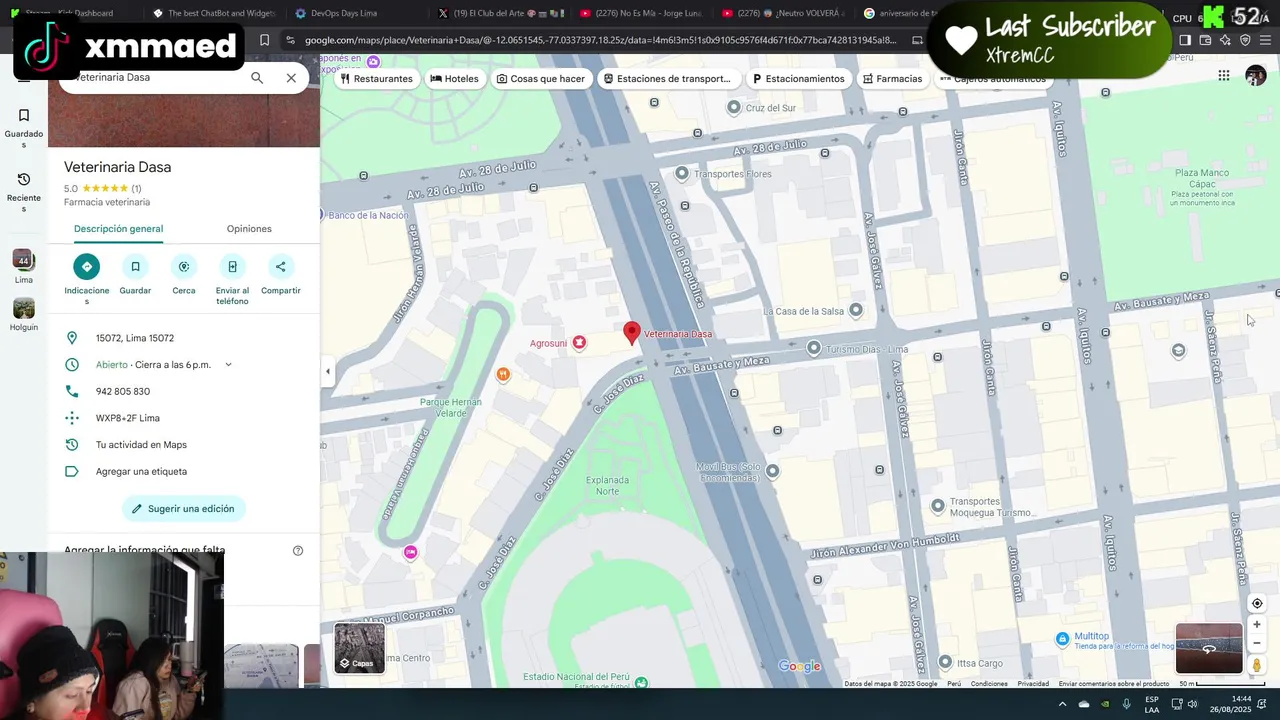Open the Condiciones footer link

click(989, 684)
